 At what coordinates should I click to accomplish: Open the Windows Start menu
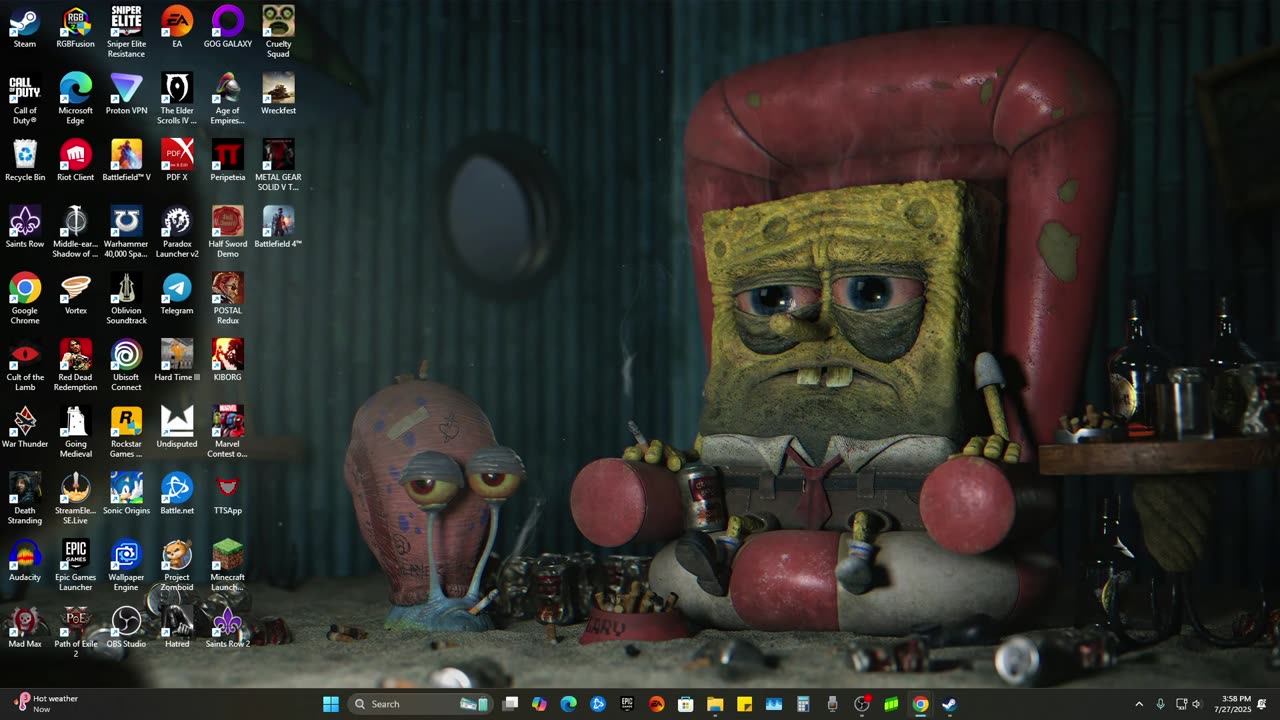tap(331, 704)
